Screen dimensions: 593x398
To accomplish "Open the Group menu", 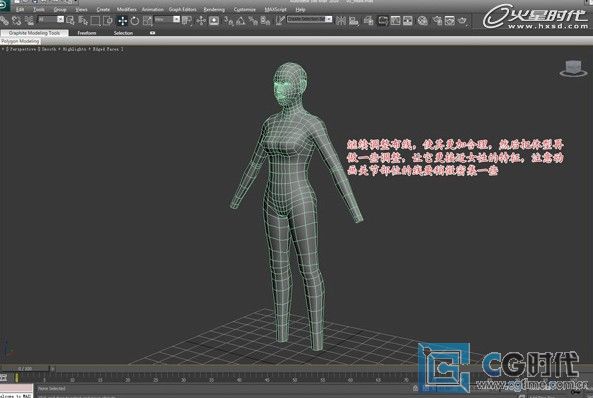I will (60, 9).
